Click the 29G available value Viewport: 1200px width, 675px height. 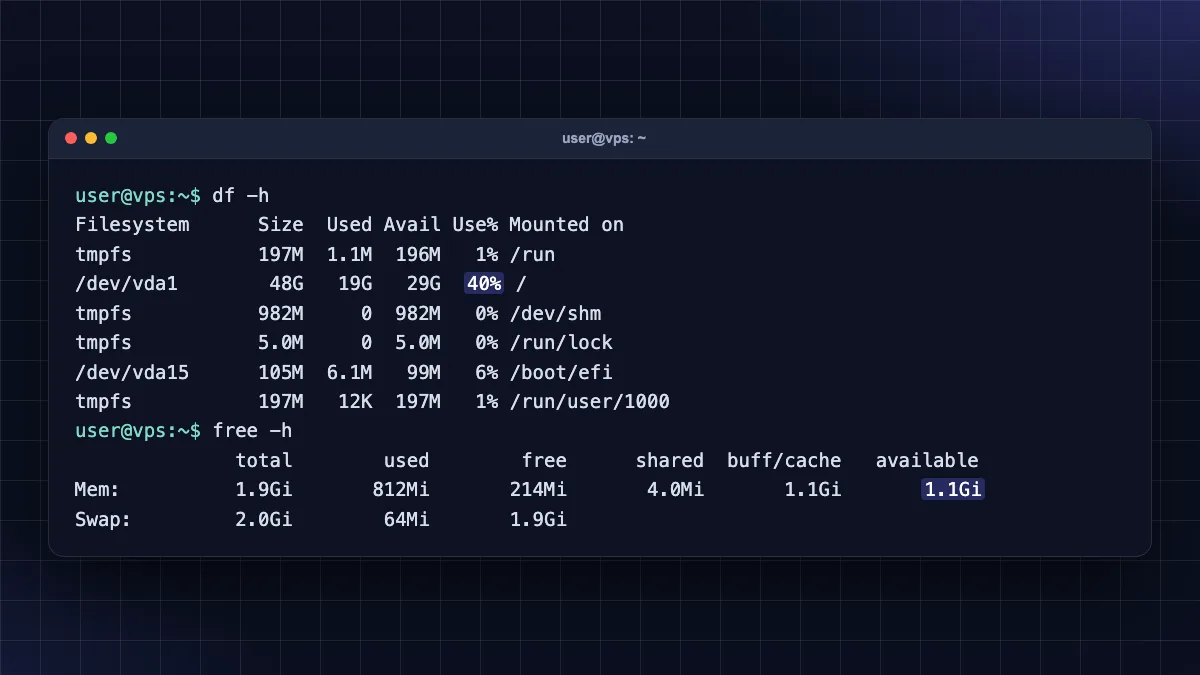coord(424,284)
